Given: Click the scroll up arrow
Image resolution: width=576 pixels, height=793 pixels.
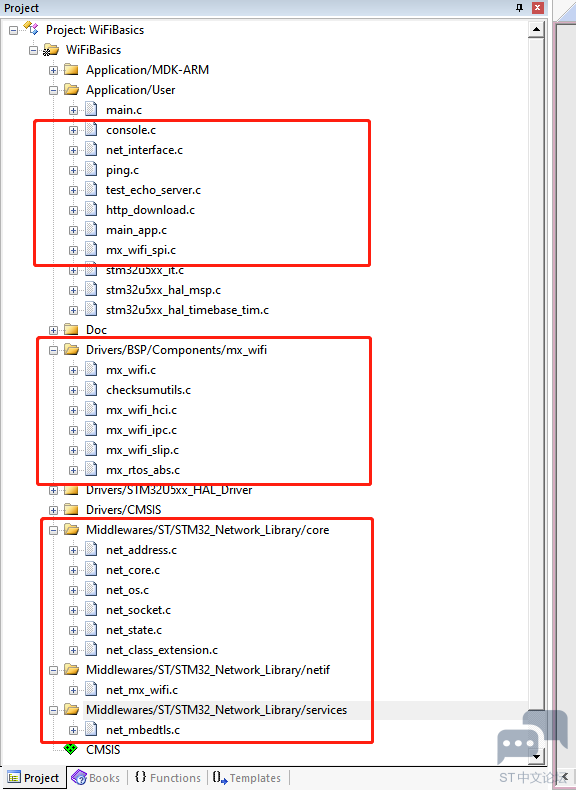Looking at the screenshot, I should pyautogui.click(x=536, y=30).
